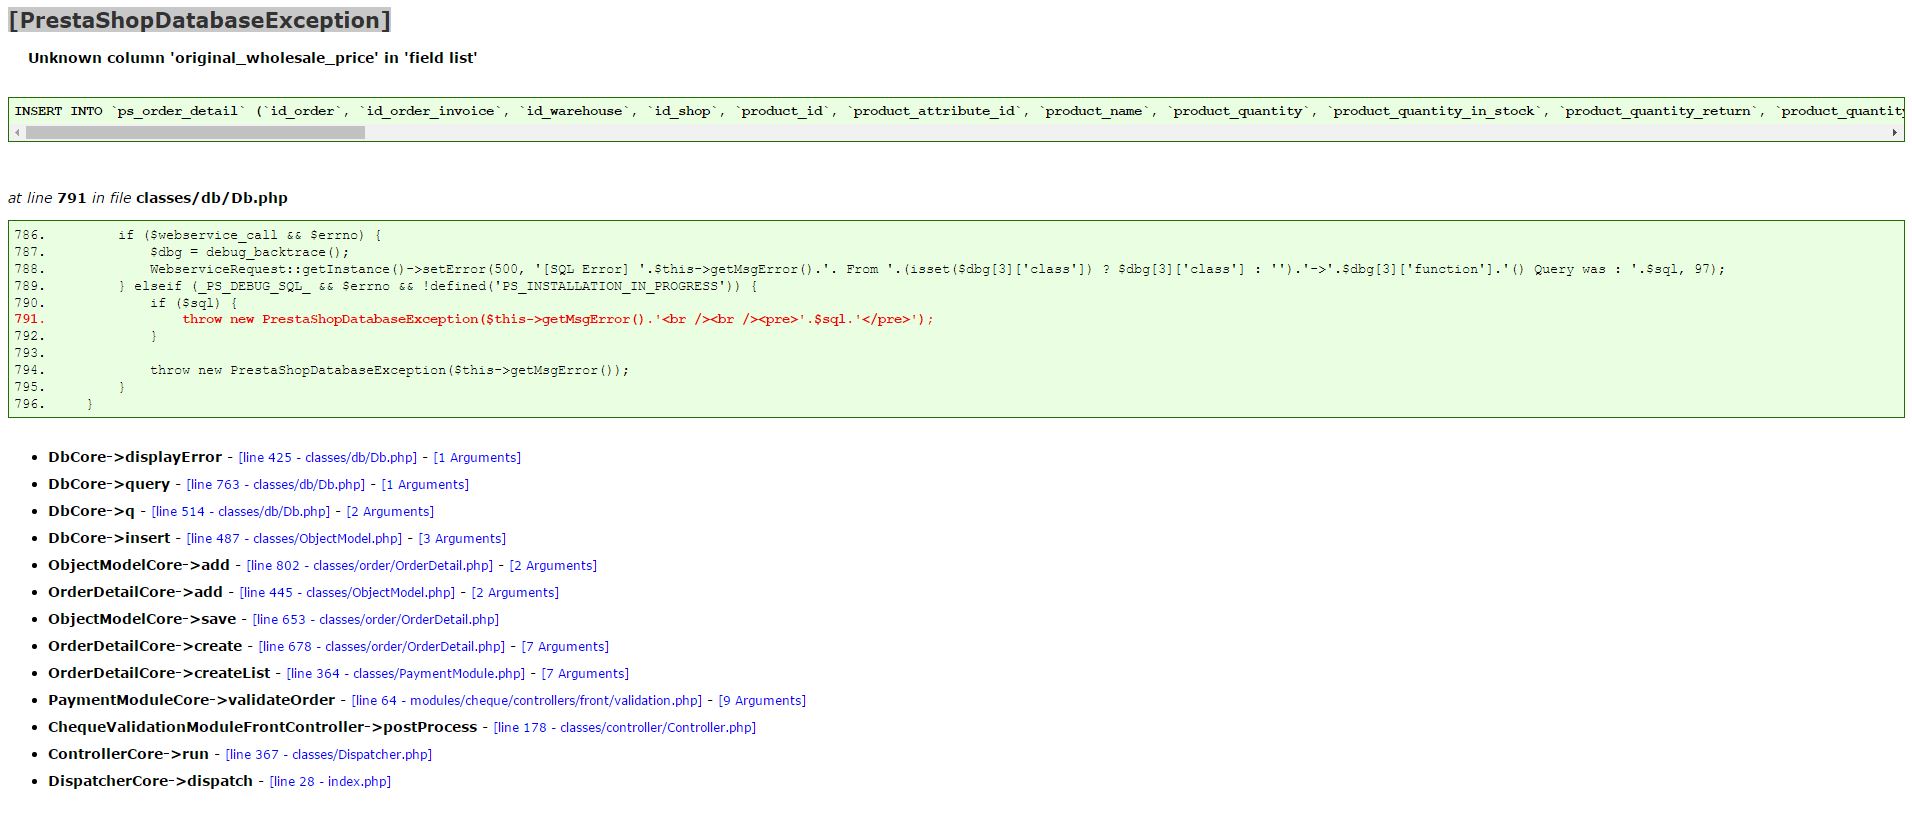The width and height of the screenshot is (1912, 840).
Task: Click the DbCore->q stack entry name
Action: pos(91,511)
